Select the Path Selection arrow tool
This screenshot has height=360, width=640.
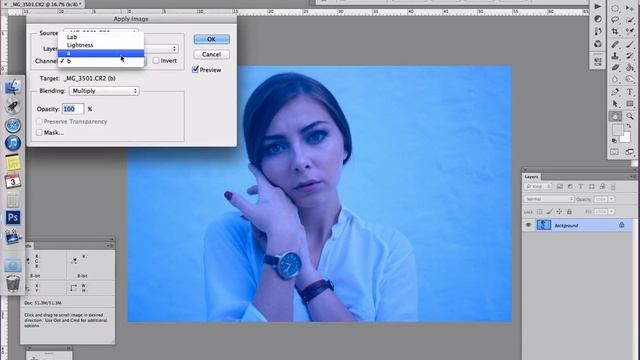(615, 104)
